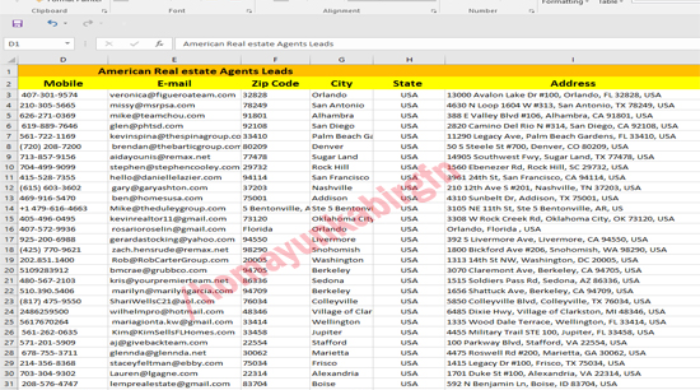Open Clipboard group dialog launcher
This screenshot has width=700, height=390.
coord(104,11)
